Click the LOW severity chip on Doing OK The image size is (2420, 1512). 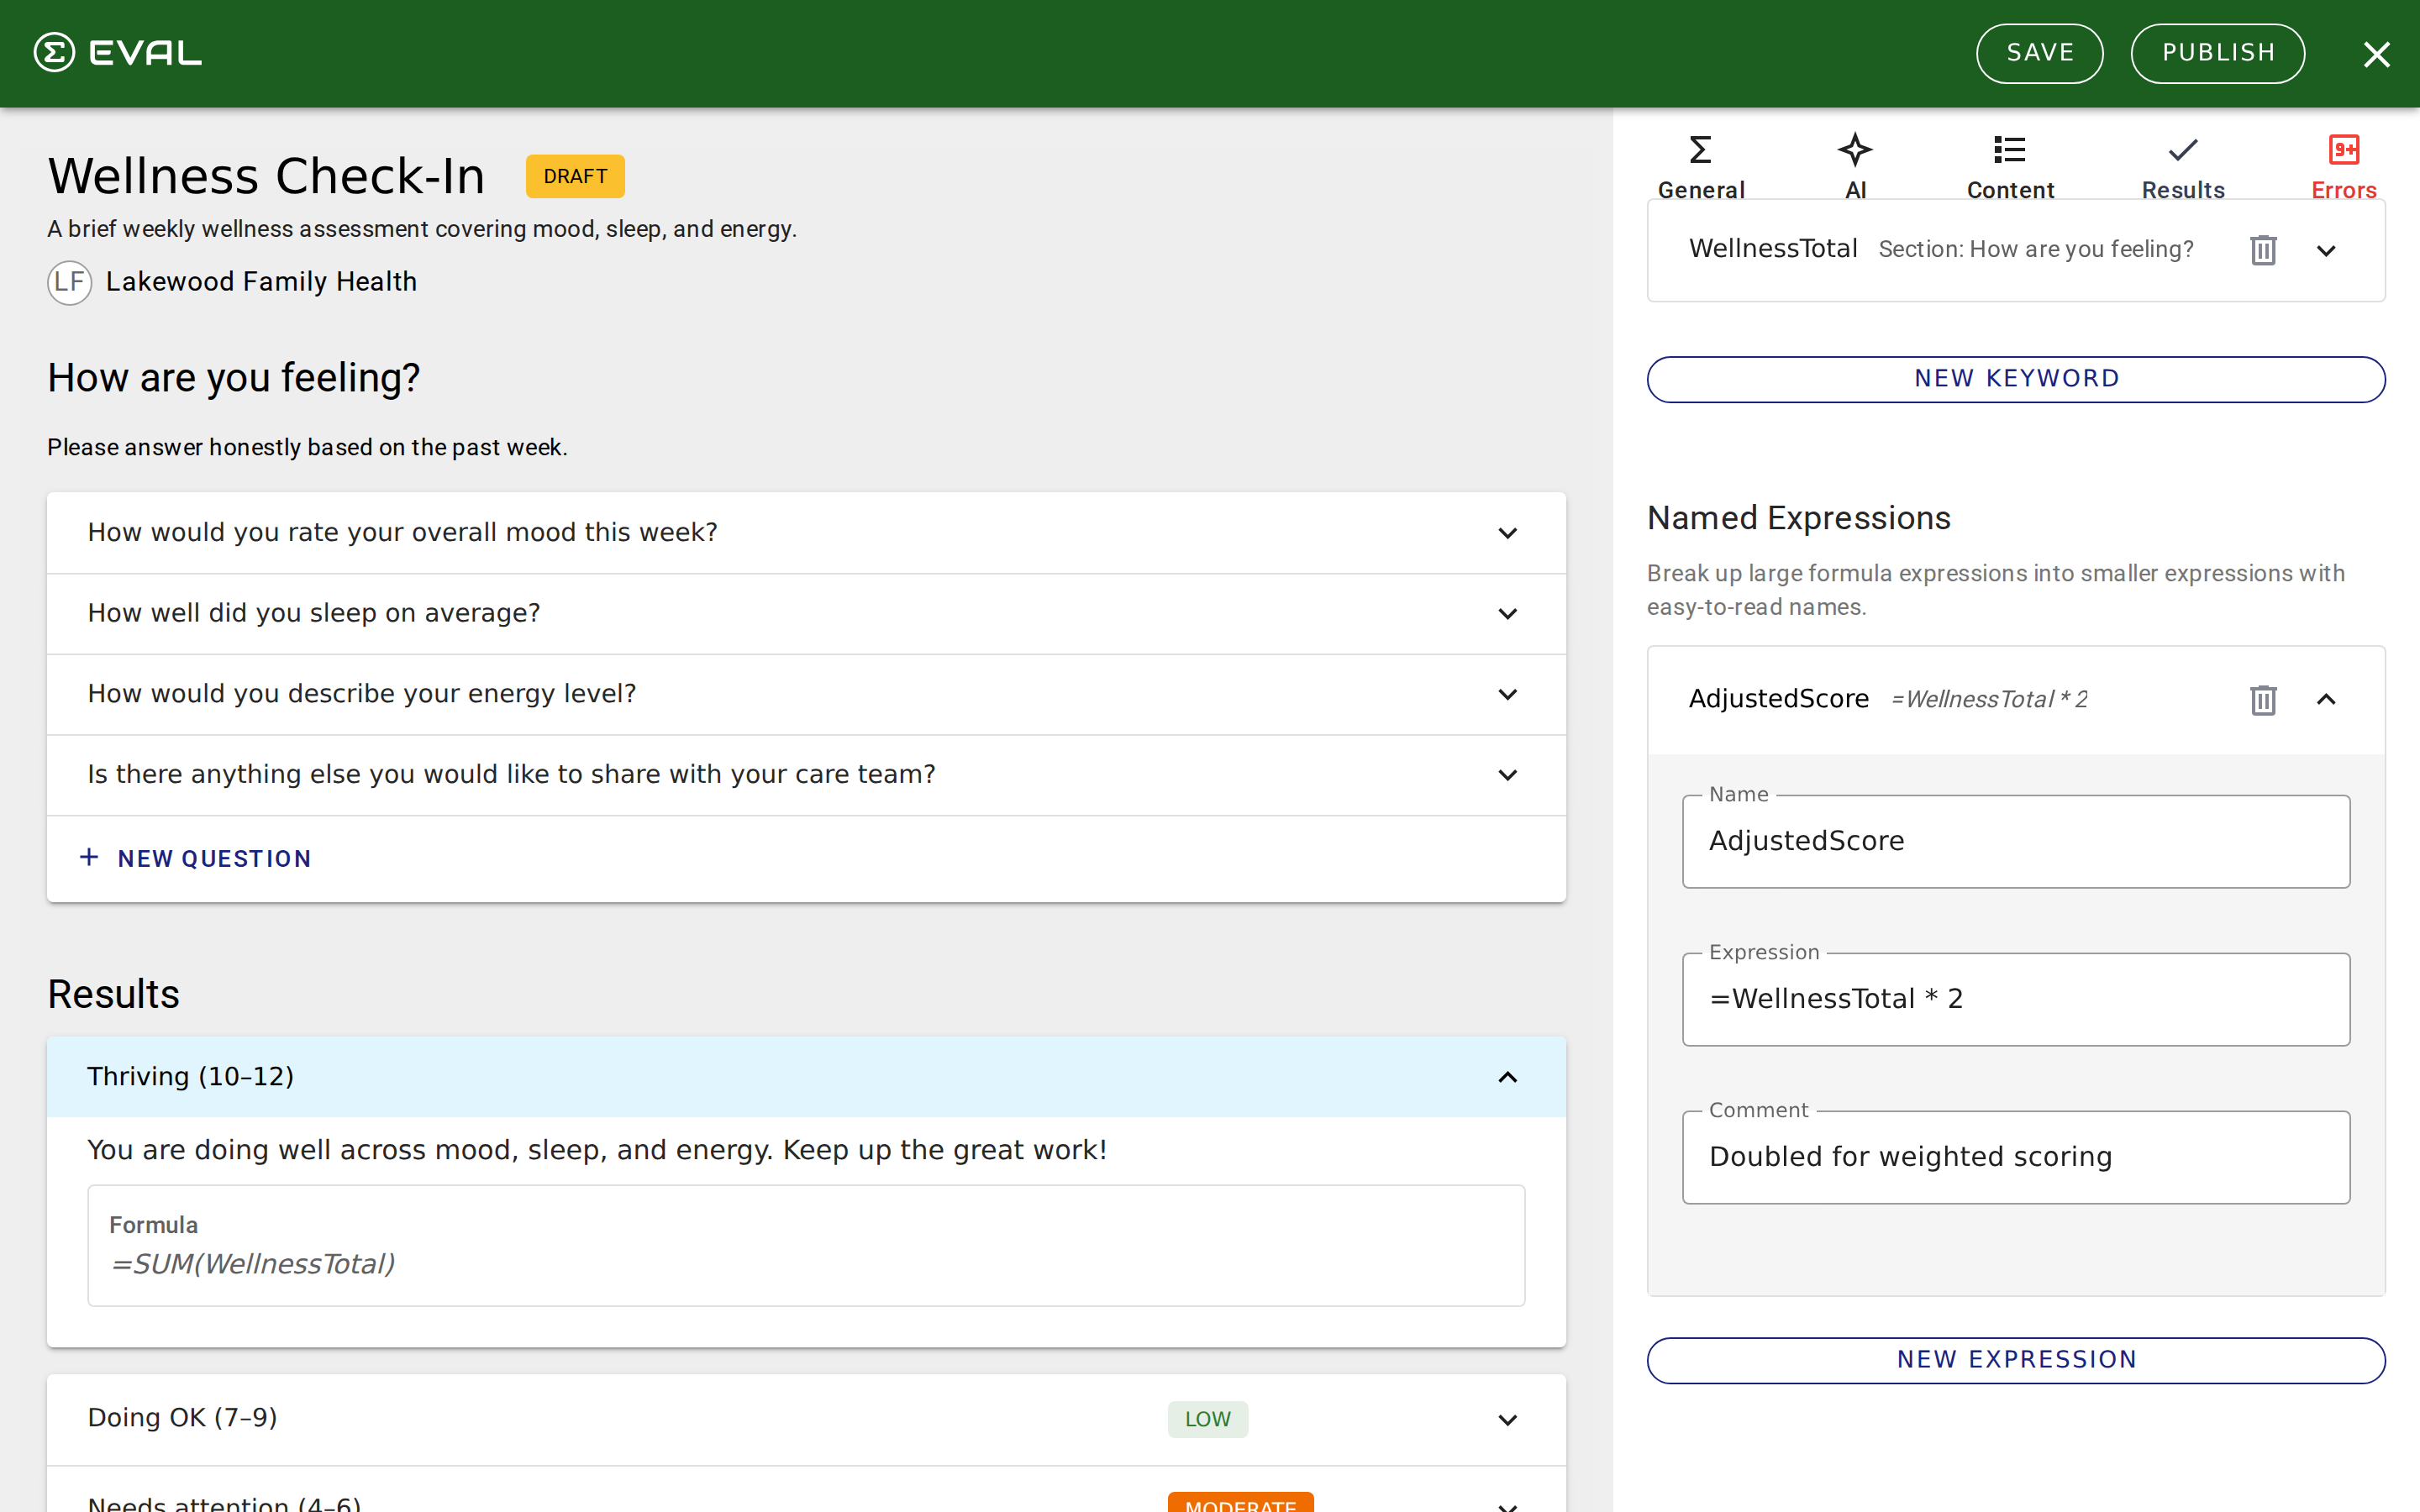coord(1207,1419)
